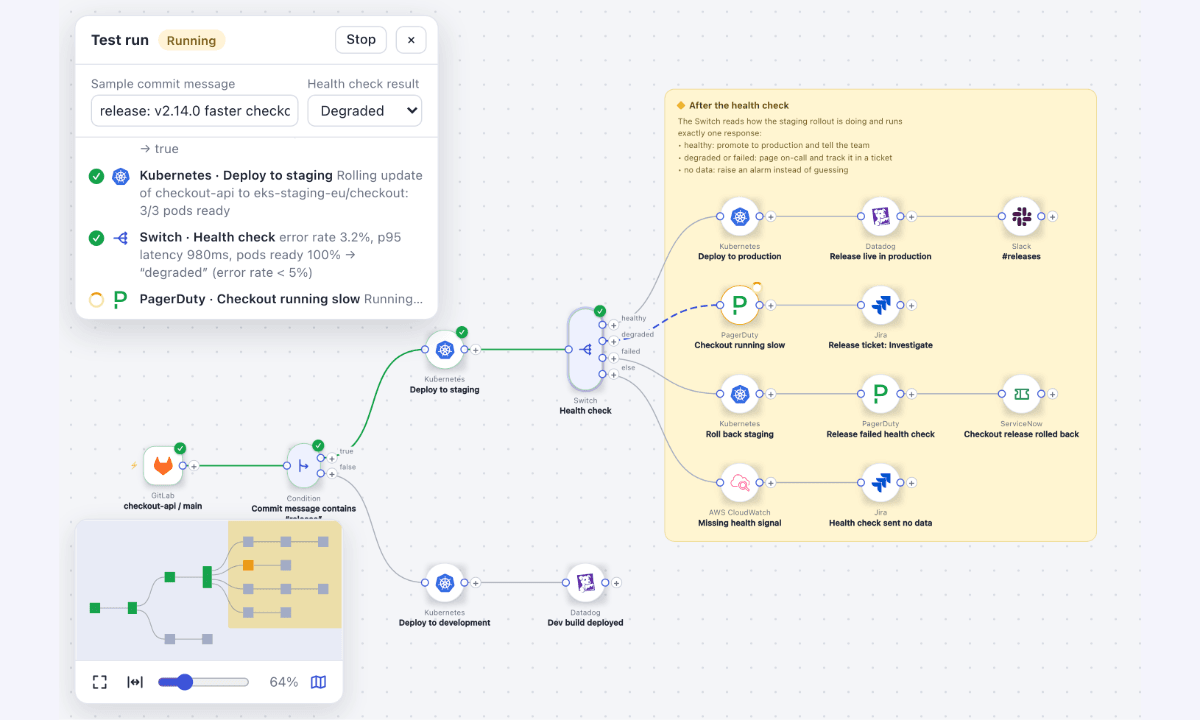1200x720 pixels.
Task: Close the Test run panel
Action: click(411, 40)
